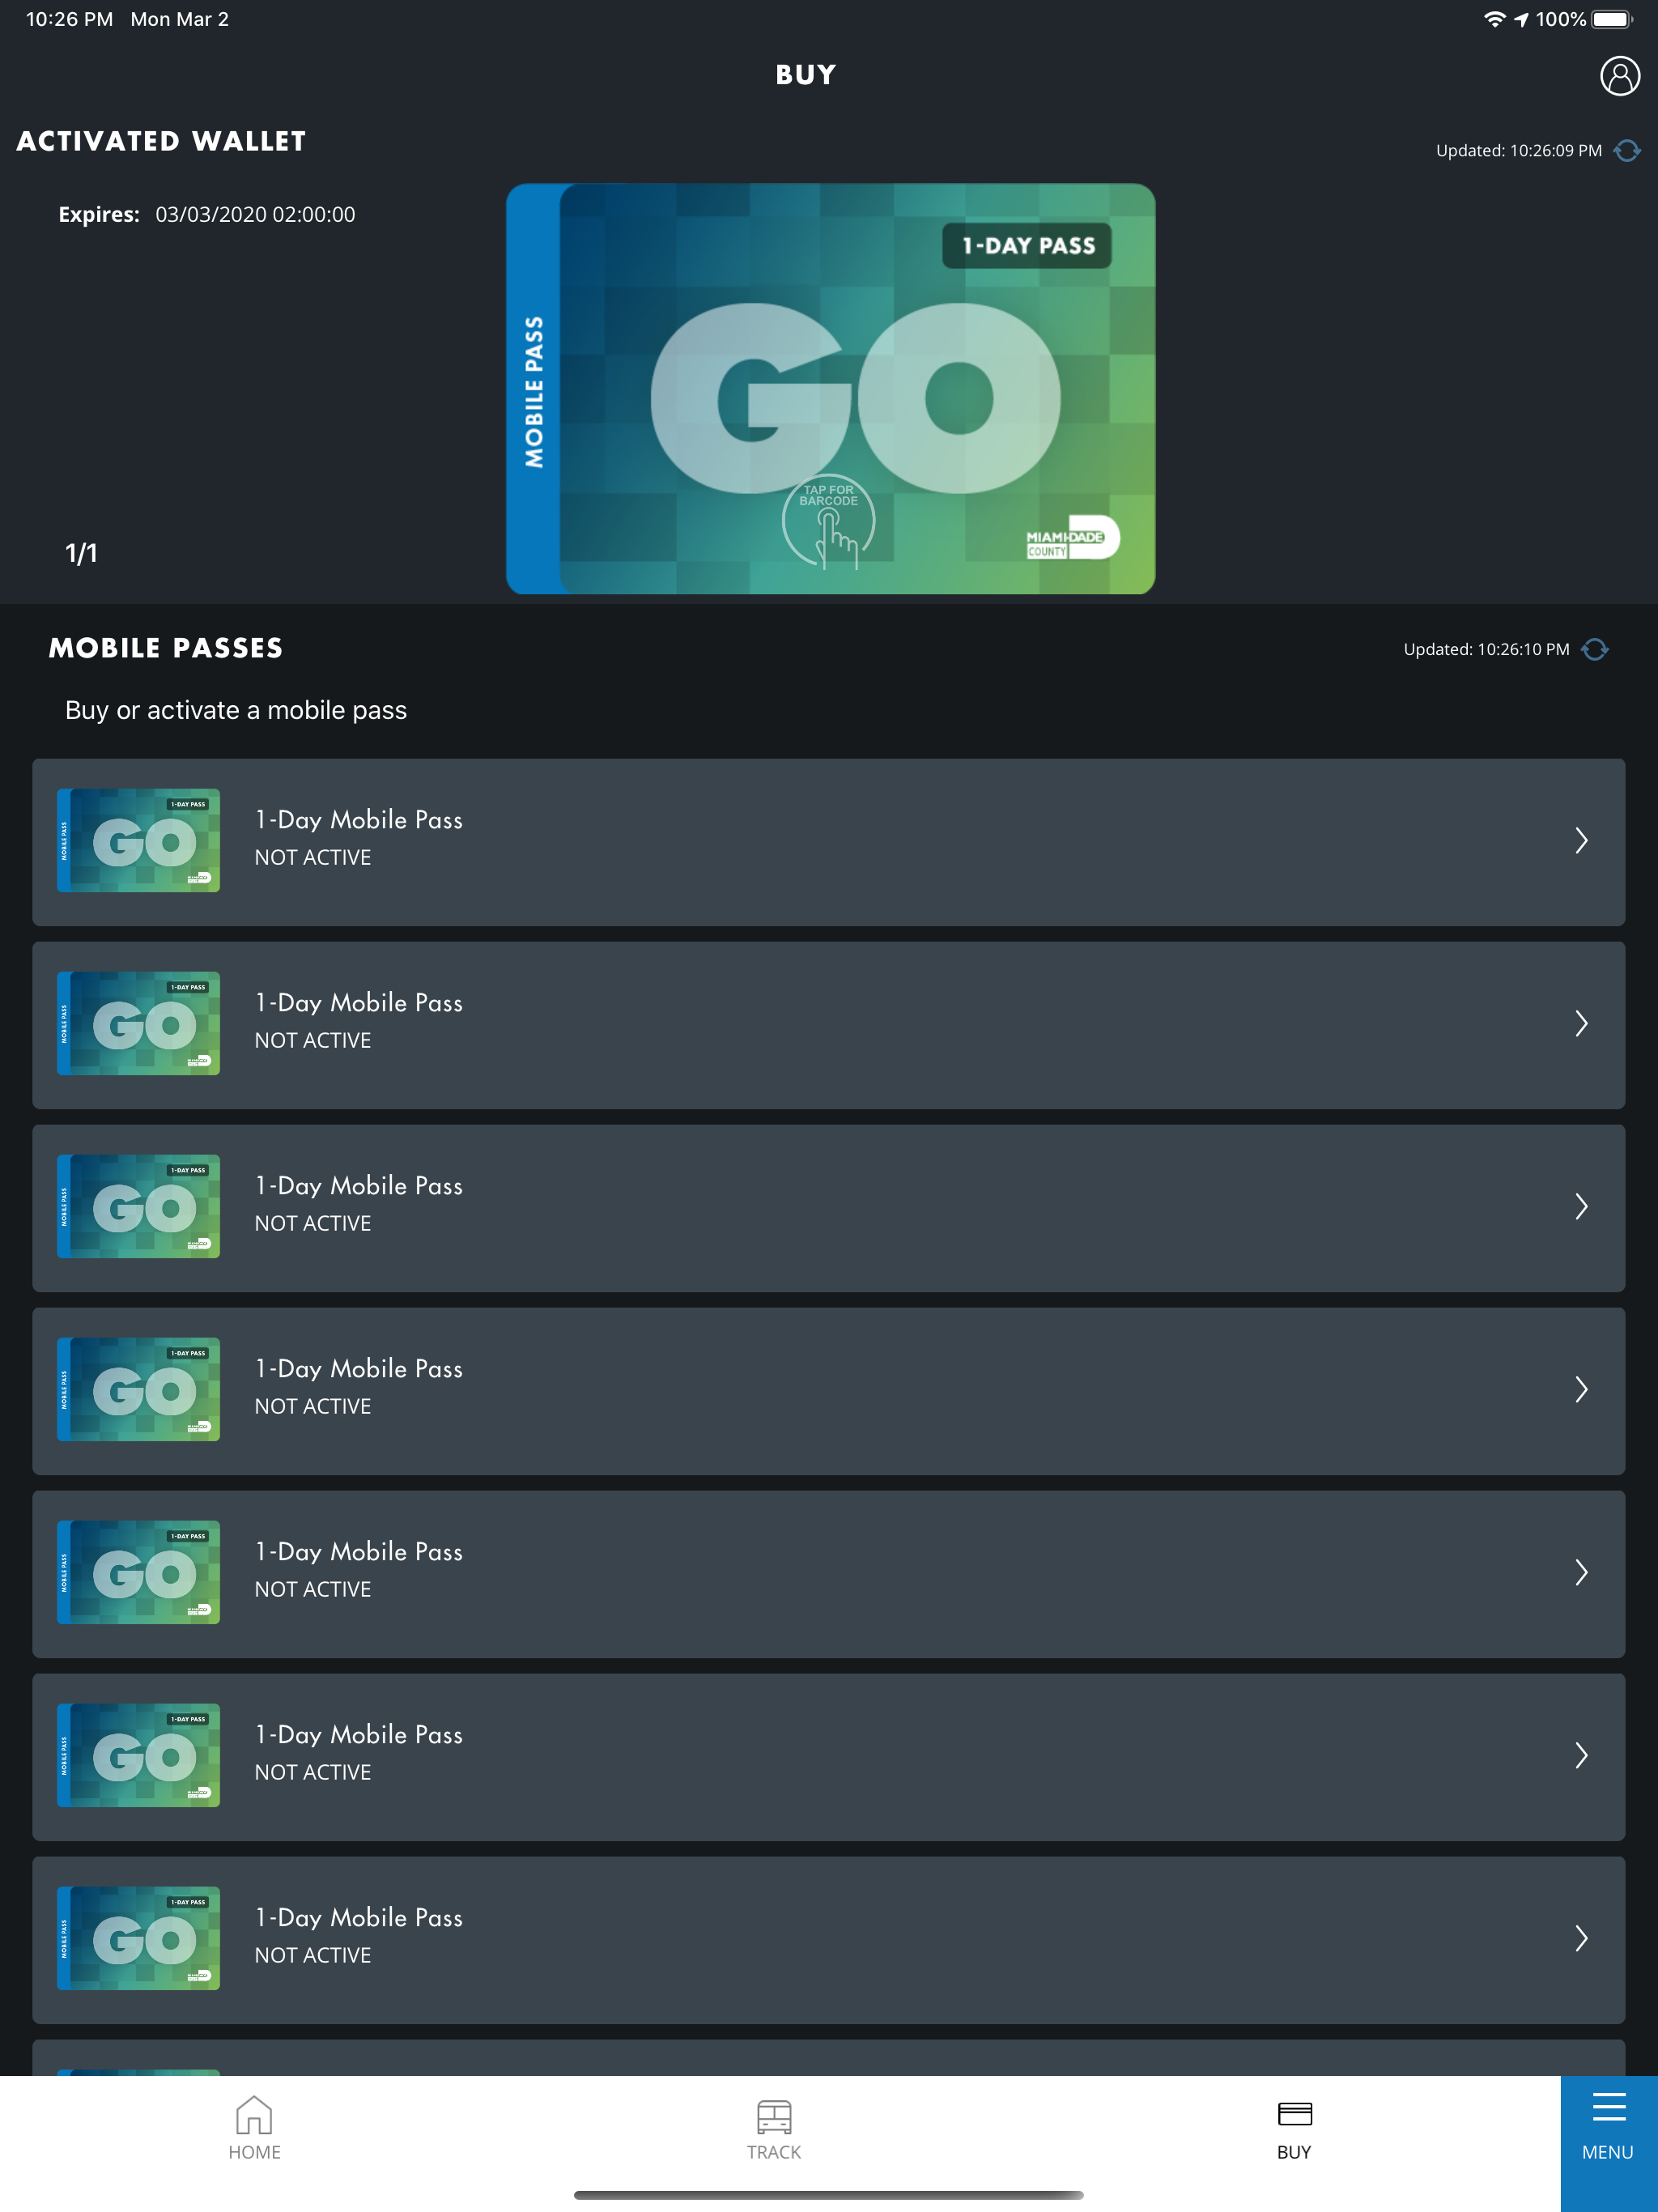Select the seventh 1-Day Mobile Pass row
Screen dimensions: 1658x2212
[828, 1939]
